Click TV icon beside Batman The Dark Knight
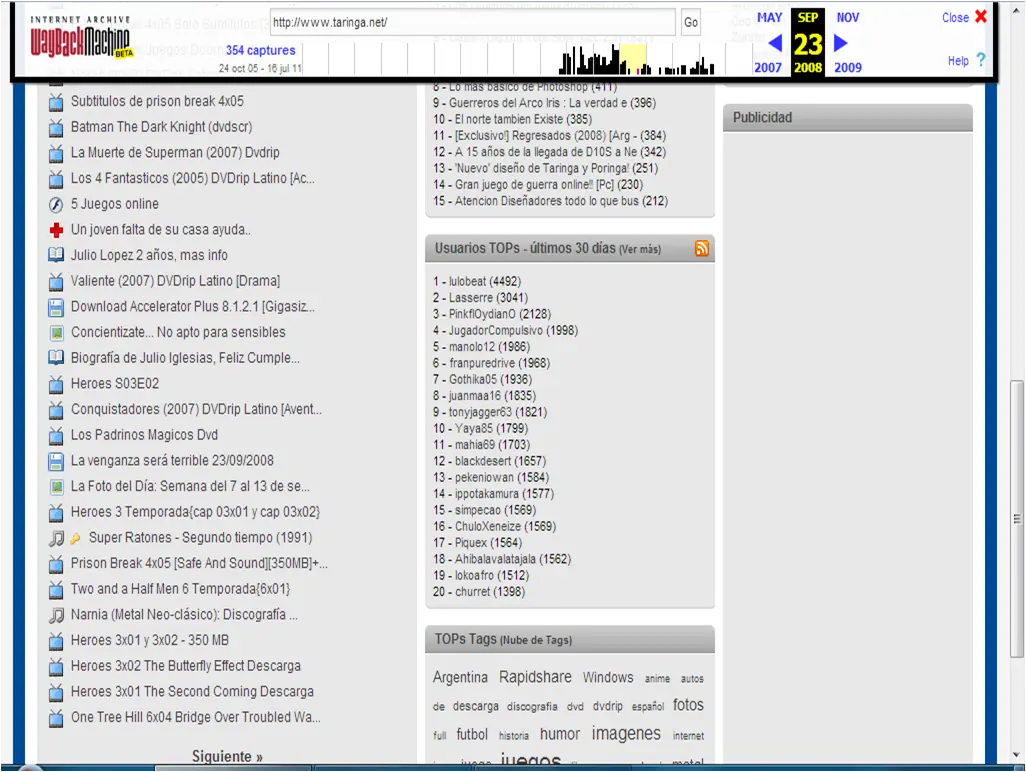 point(56,128)
